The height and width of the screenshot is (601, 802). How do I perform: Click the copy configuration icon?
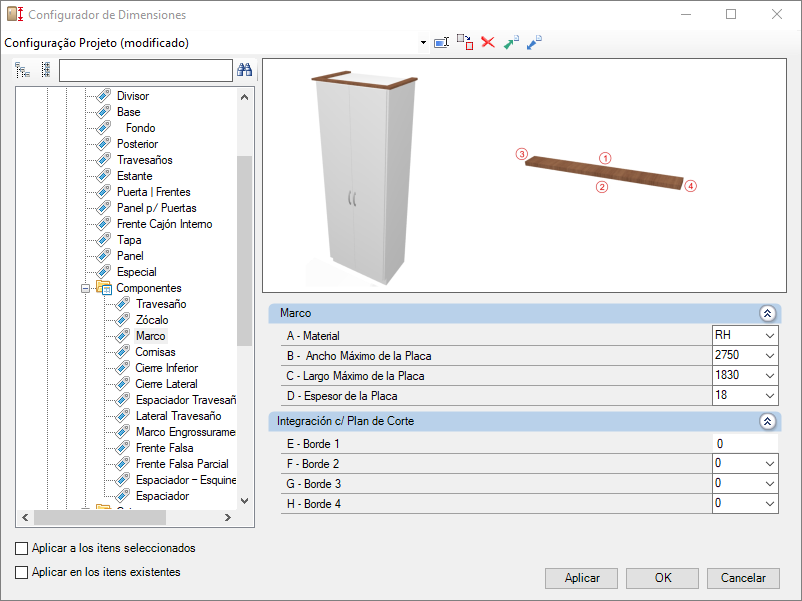coord(464,42)
